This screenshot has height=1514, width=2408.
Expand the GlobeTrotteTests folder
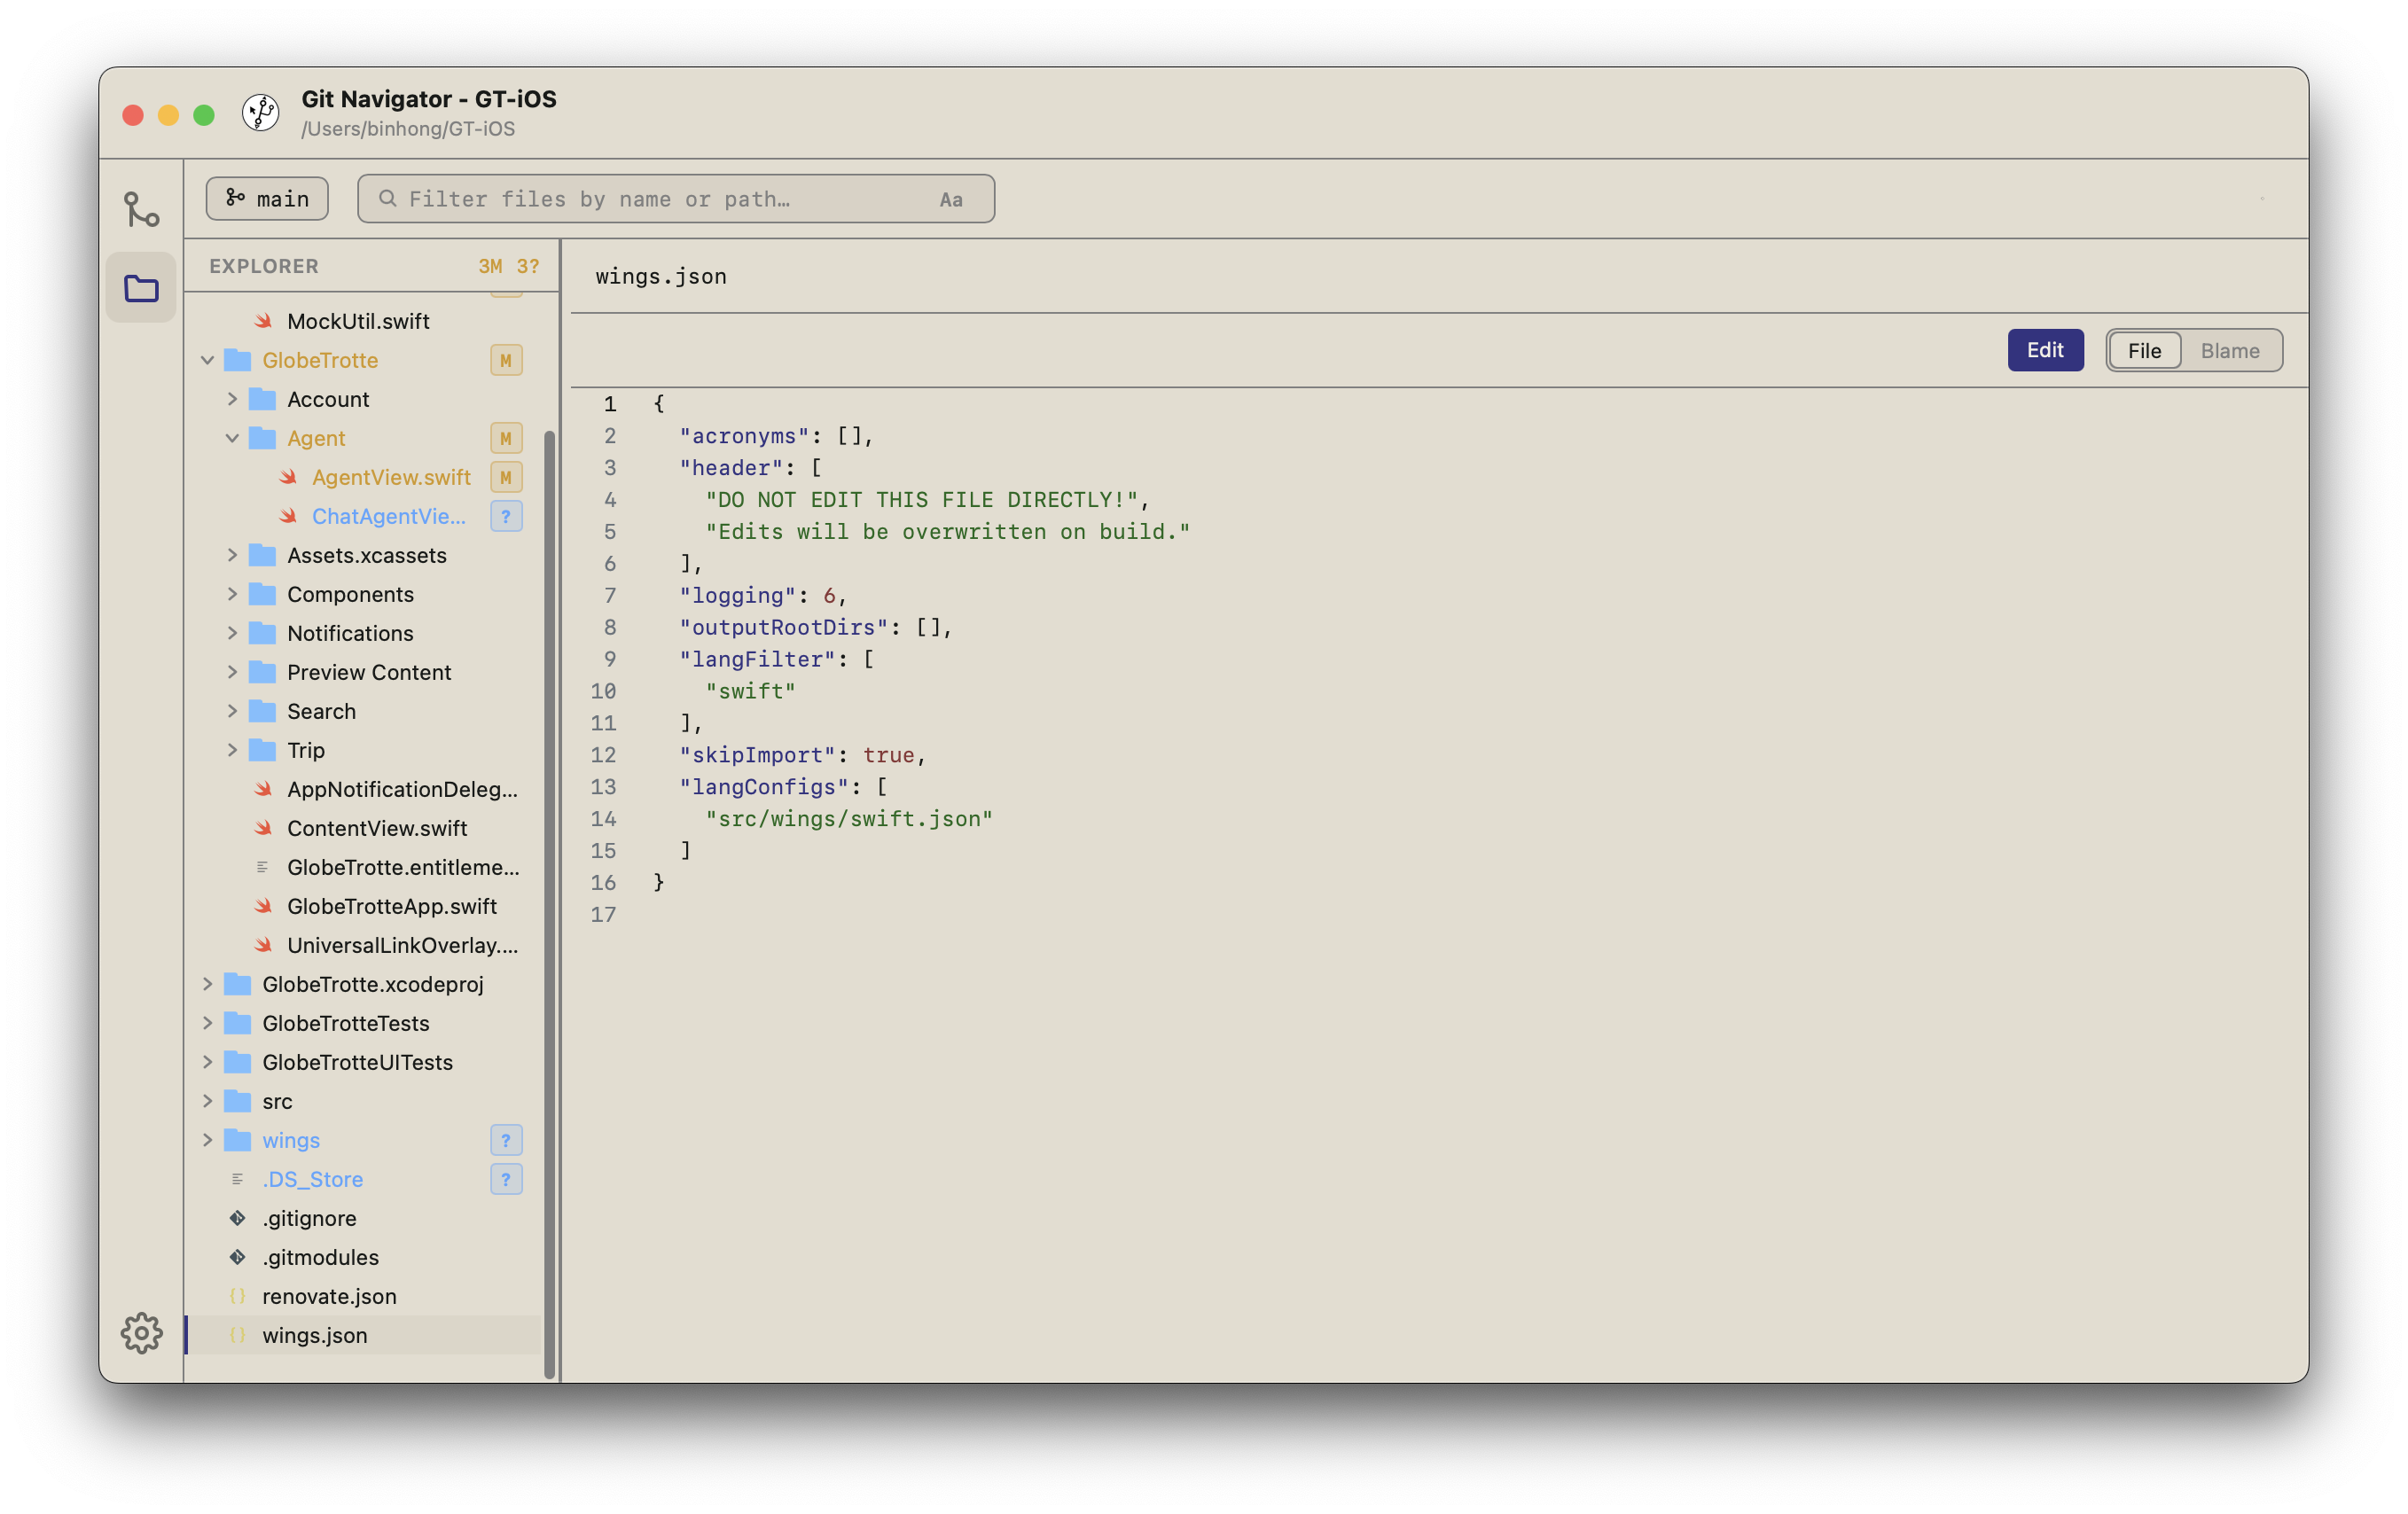click(207, 1023)
